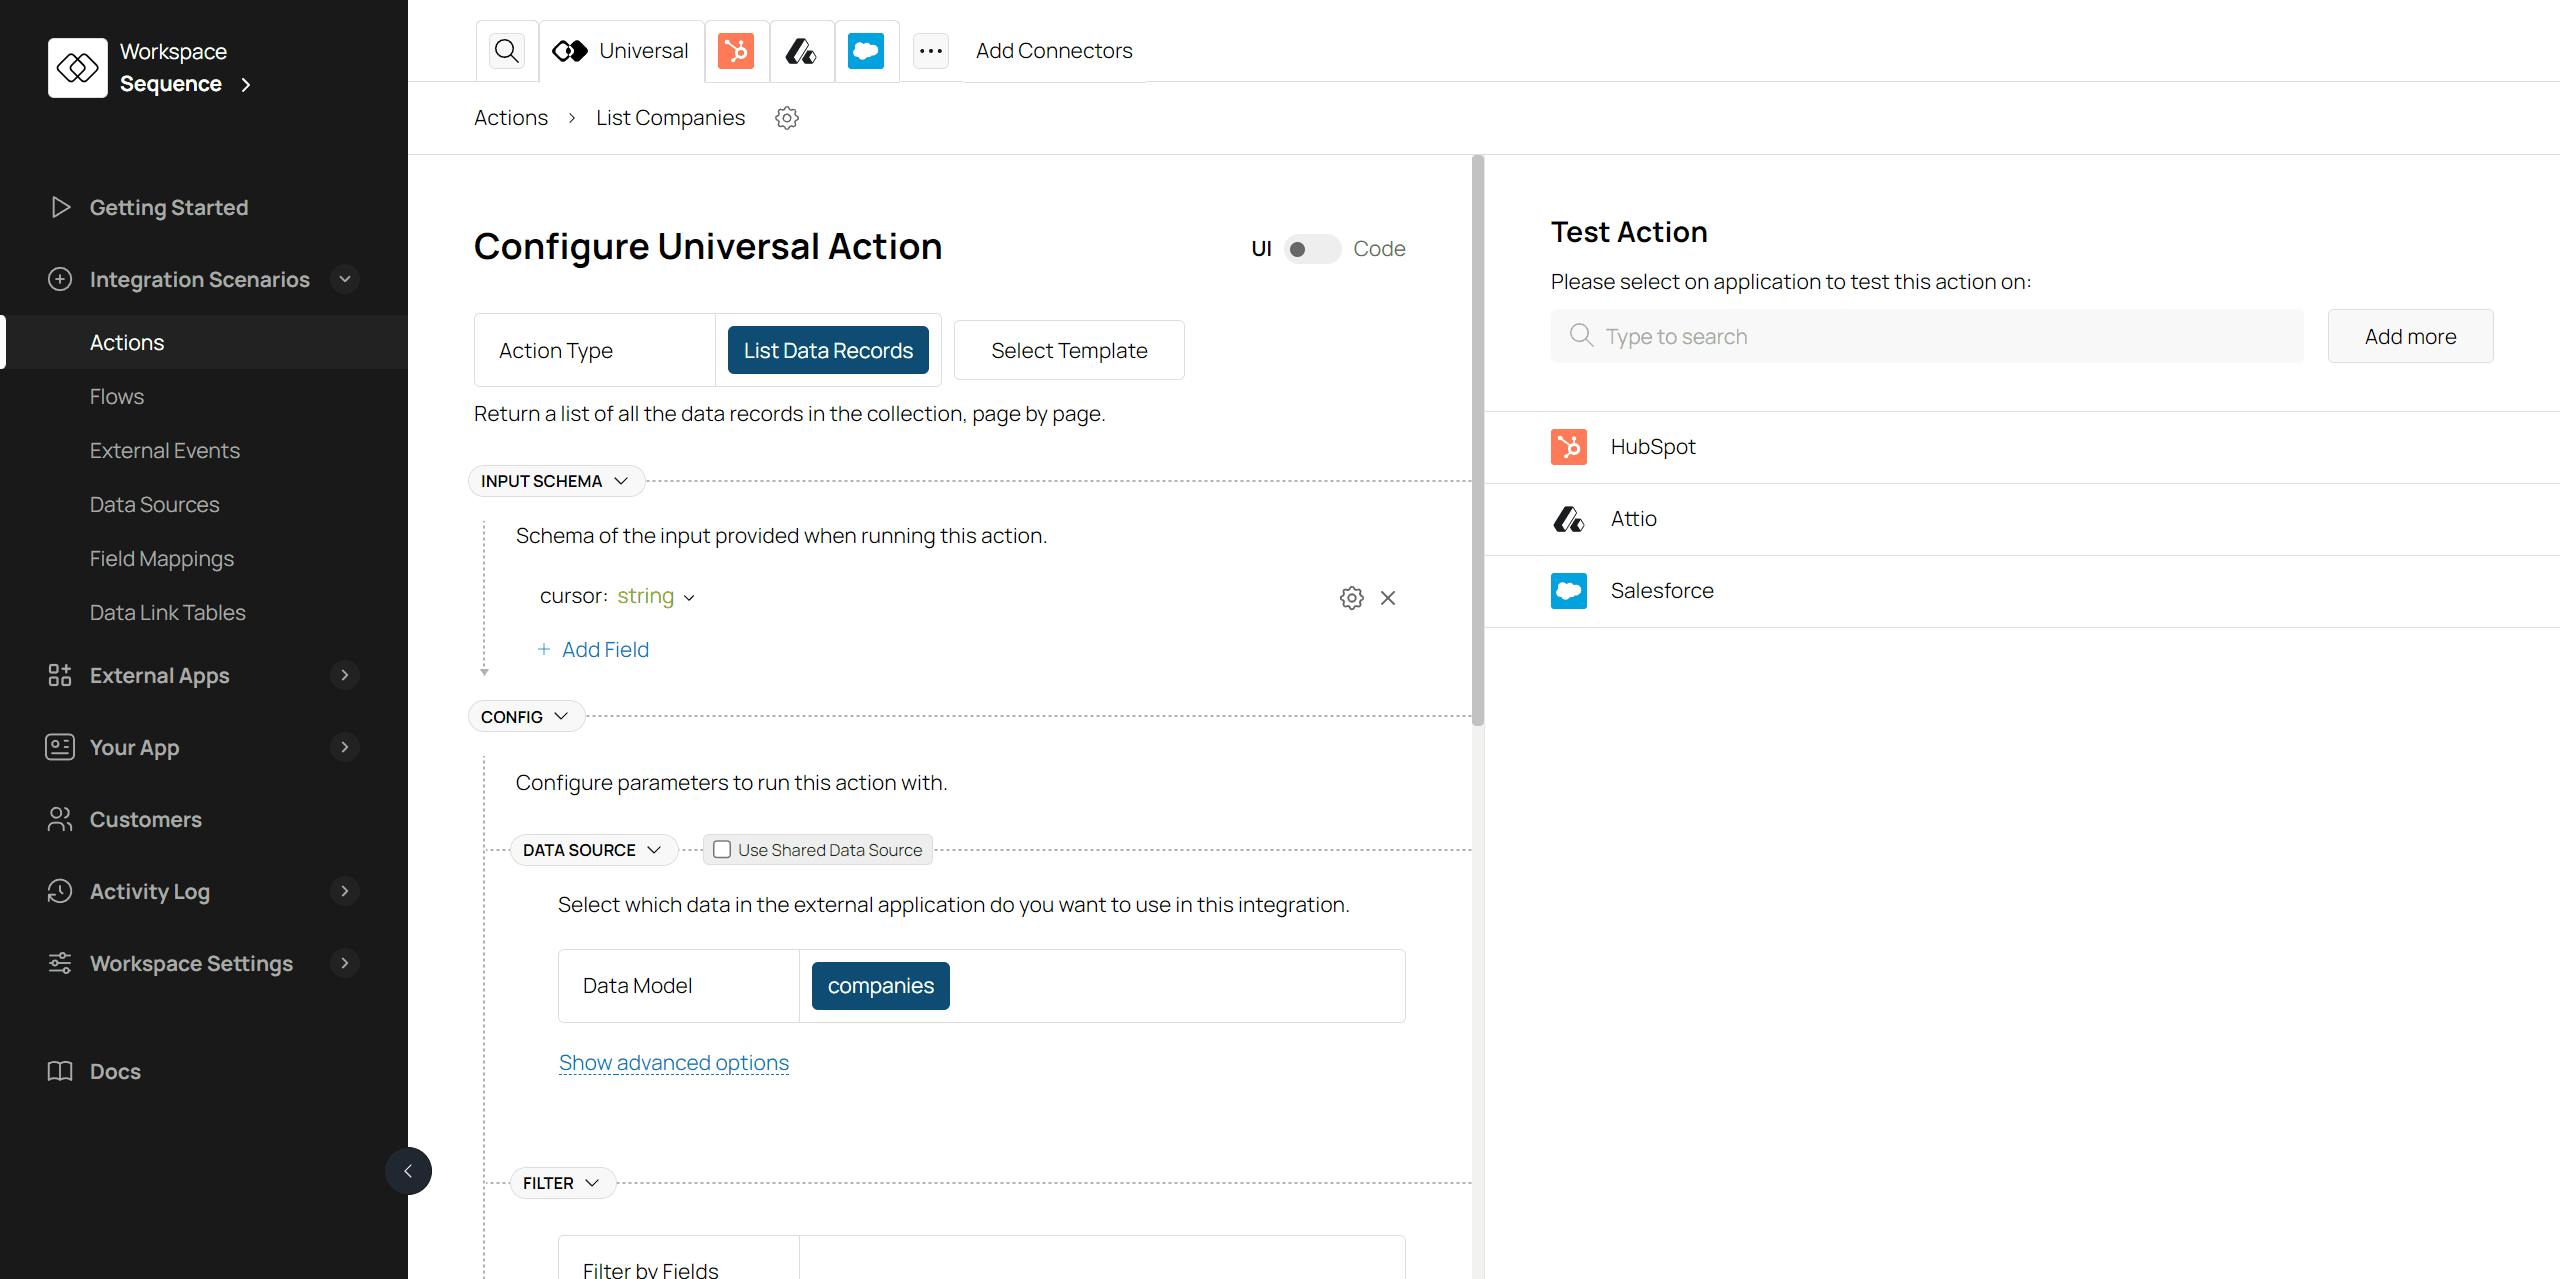
Task: Open the three-dots more connectors menu
Action: pos(931,51)
